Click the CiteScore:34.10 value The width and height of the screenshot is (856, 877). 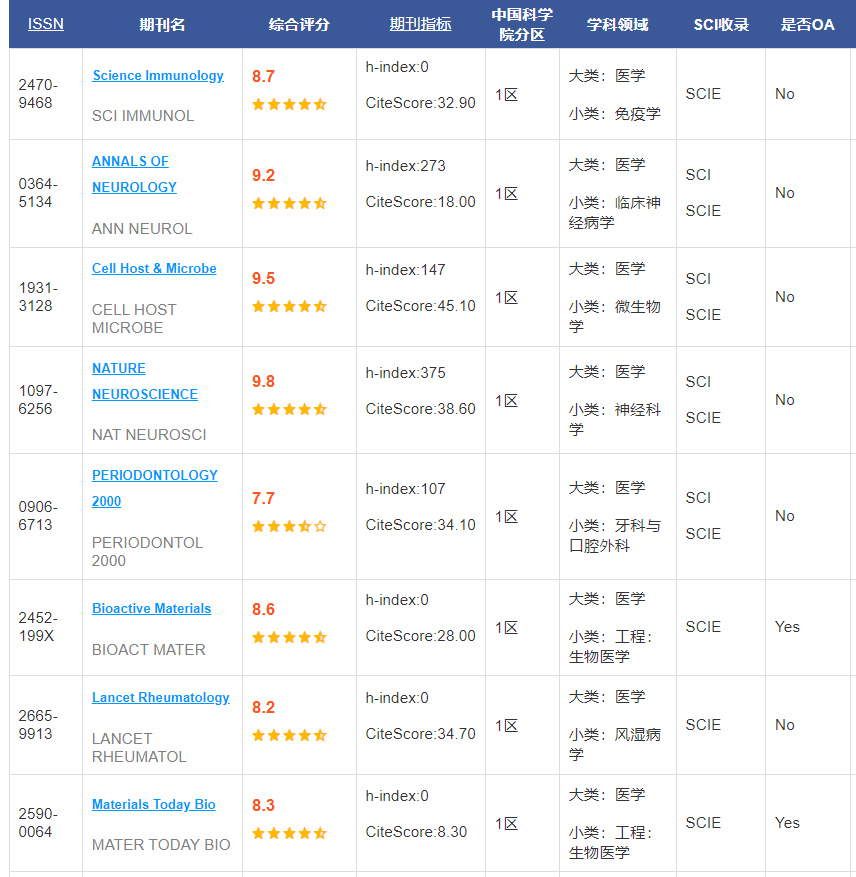pos(421,525)
